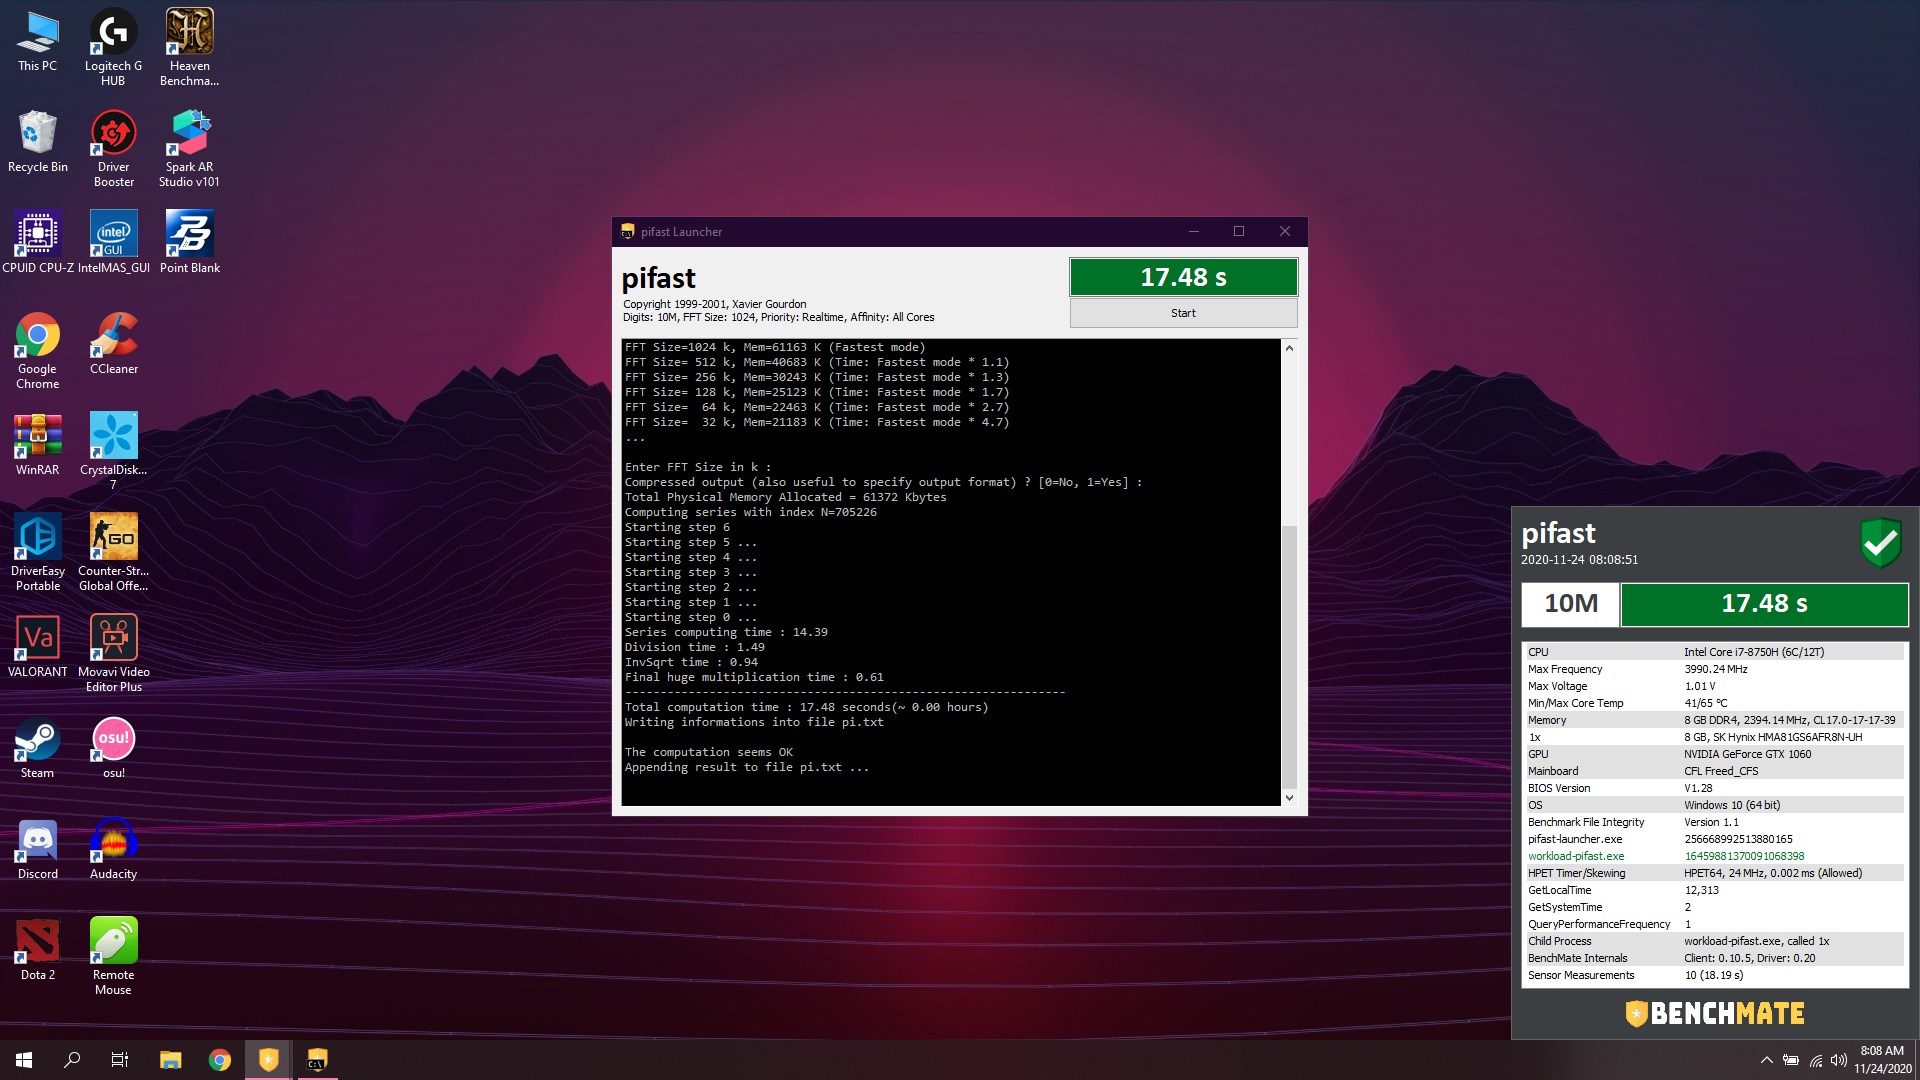This screenshot has height=1080, width=1920.
Task: Click the BIOS Version V1.28 row
Action: tap(1715, 788)
